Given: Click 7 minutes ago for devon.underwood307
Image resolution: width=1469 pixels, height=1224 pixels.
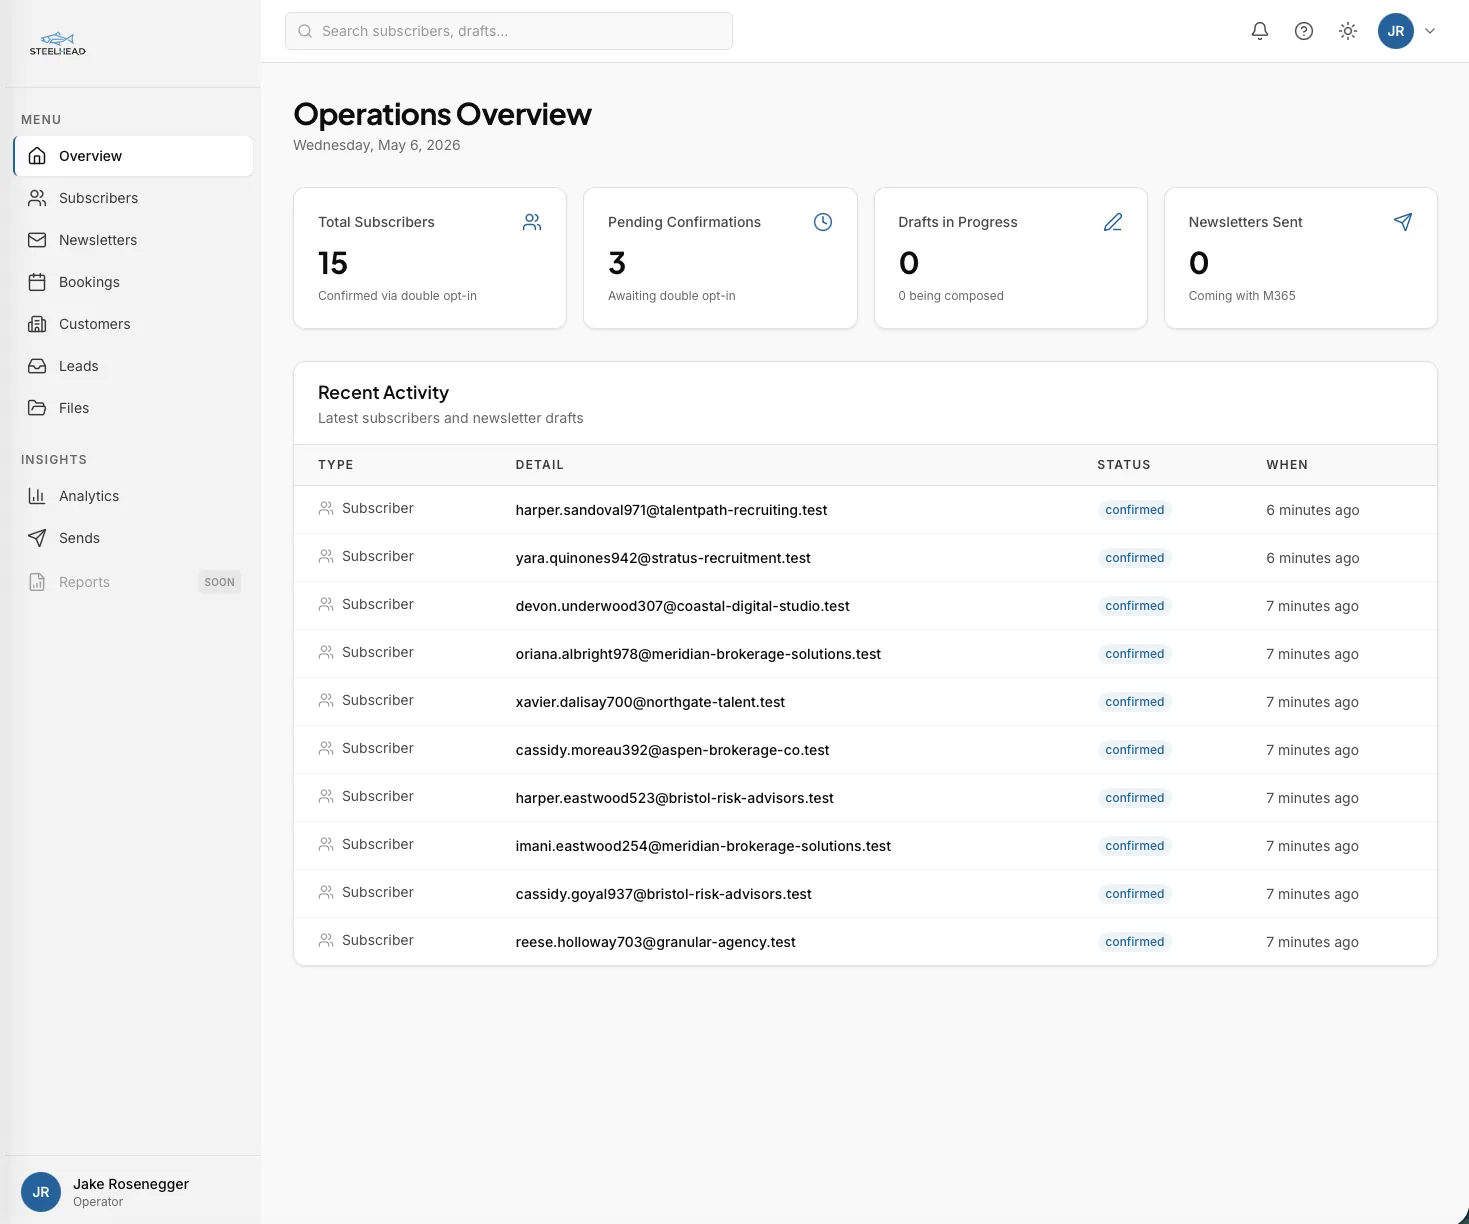Looking at the screenshot, I should [1312, 606].
